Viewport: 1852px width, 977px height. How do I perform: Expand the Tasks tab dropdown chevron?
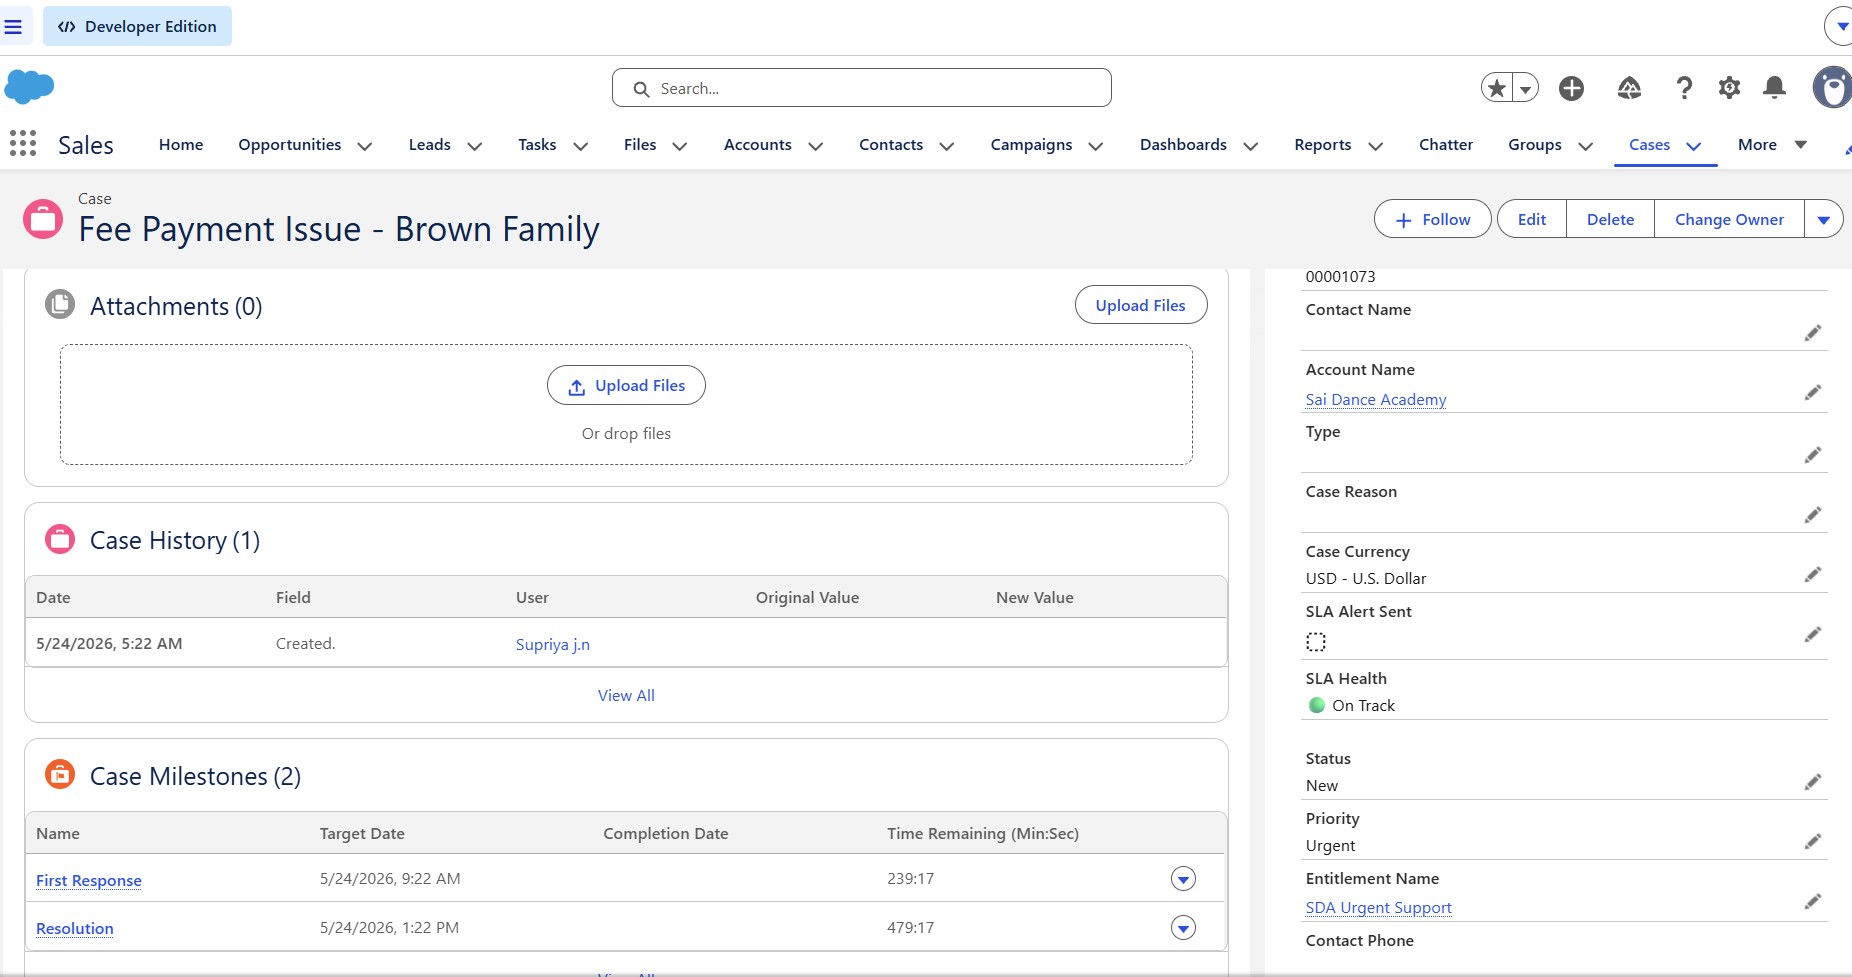[580, 146]
